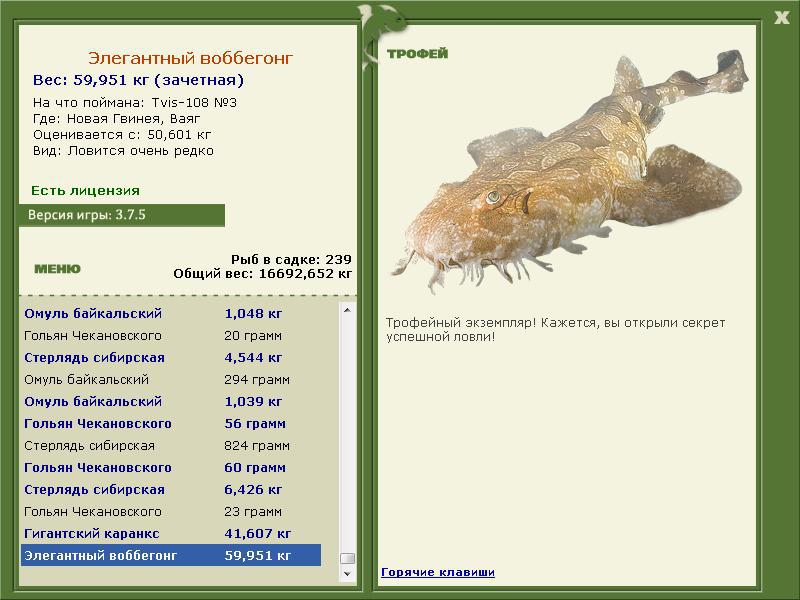Select Стерлядь сибирская 6,426 кг row
The height and width of the screenshot is (600, 800).
tap(171, 490)
